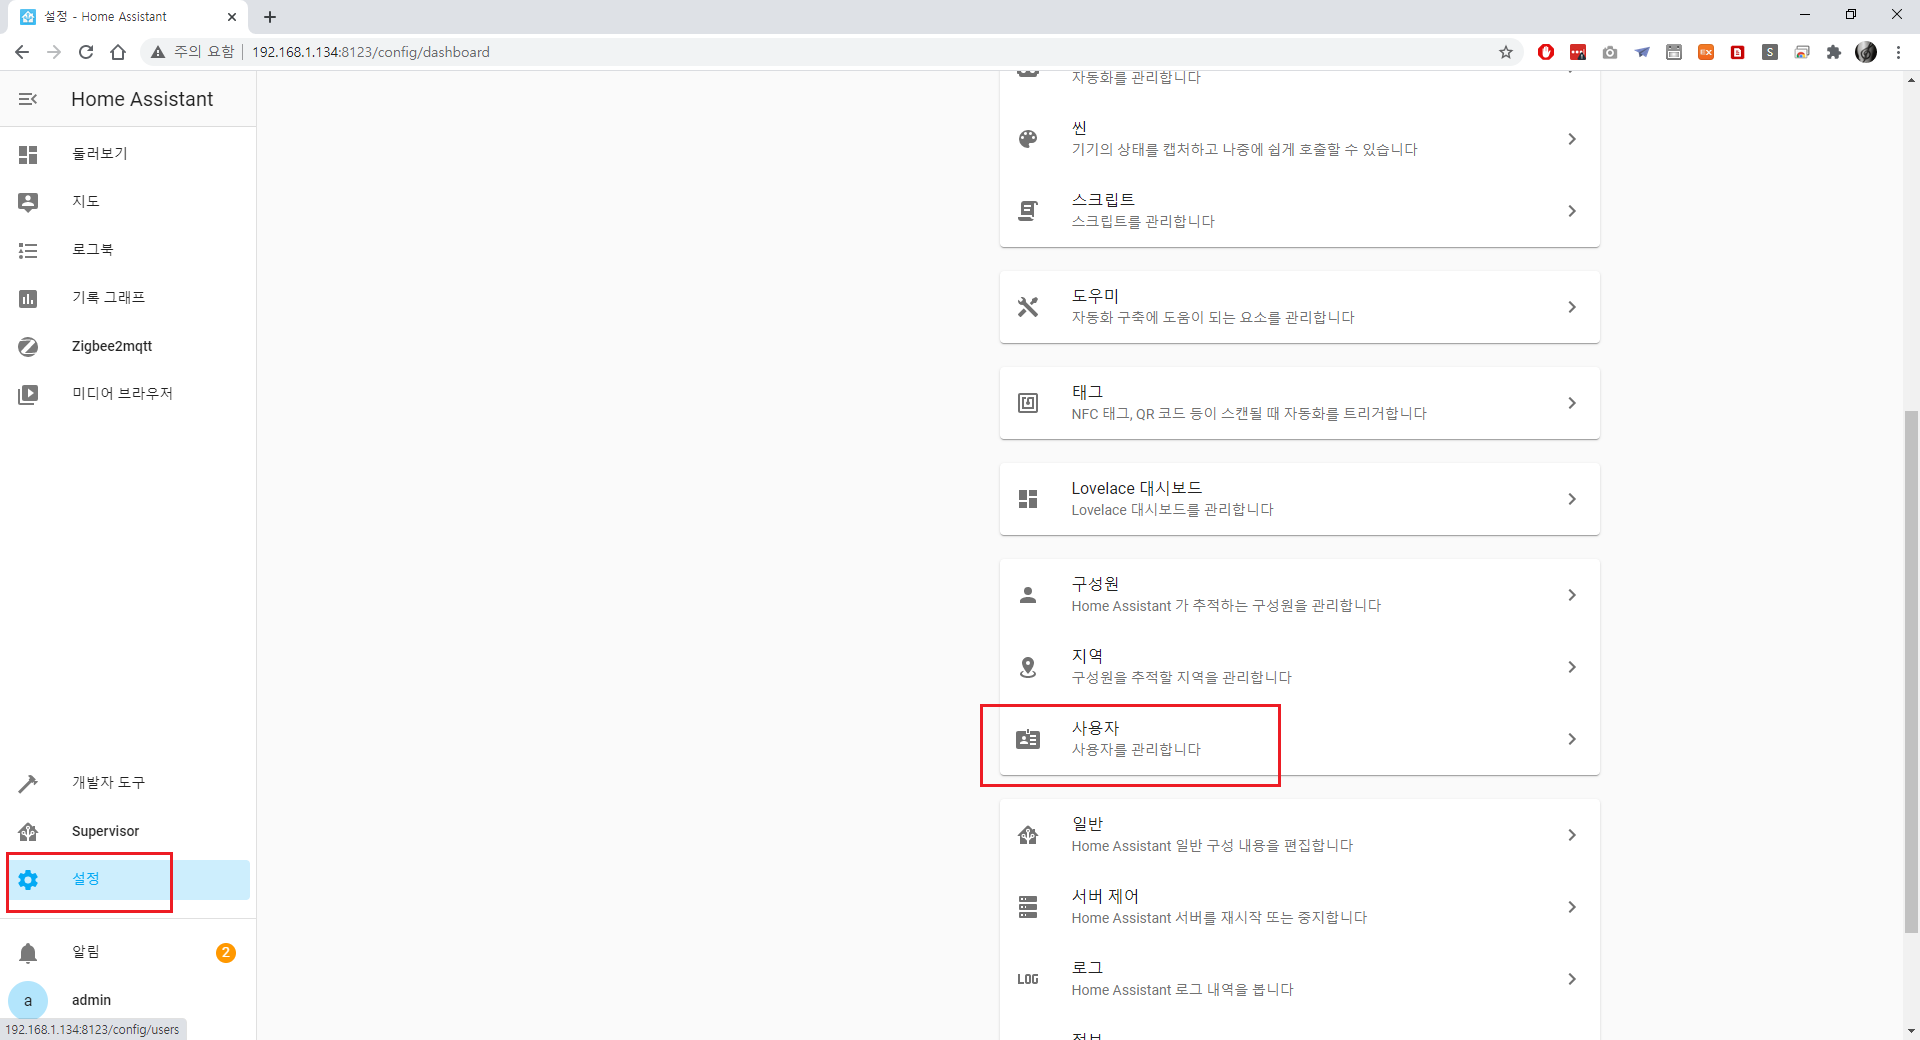1920x1040 pixels.
Task: Select 로그북 in the sidebar menu
Action: 93,249
